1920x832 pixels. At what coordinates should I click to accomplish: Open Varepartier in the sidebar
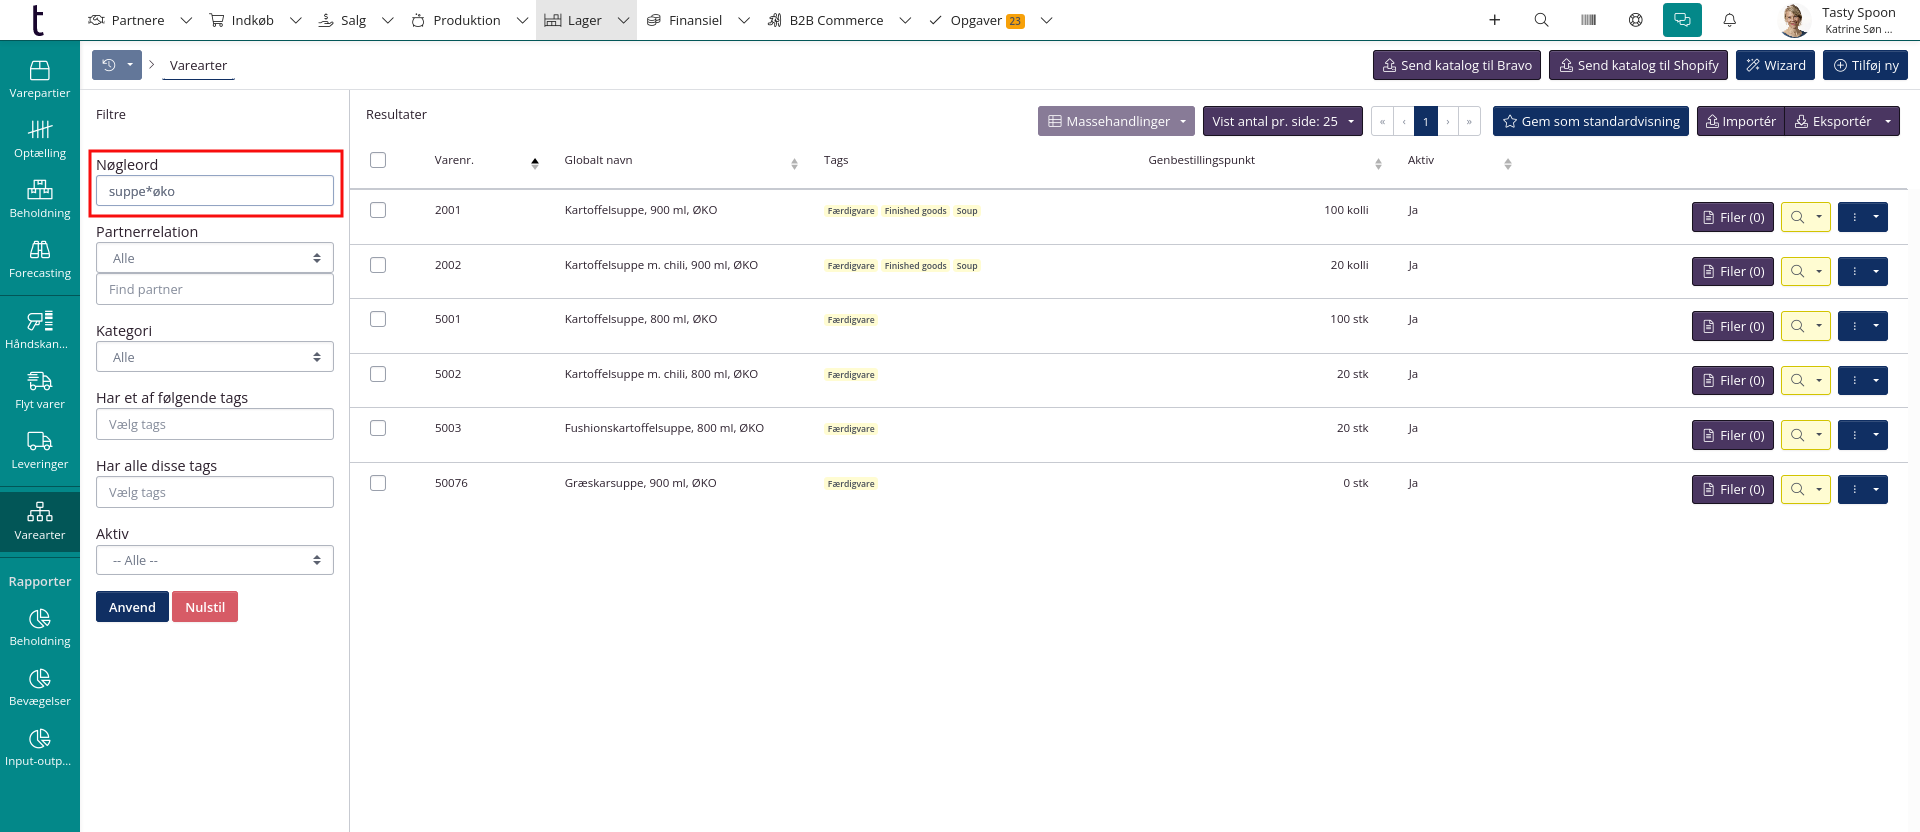coord(39,78)
